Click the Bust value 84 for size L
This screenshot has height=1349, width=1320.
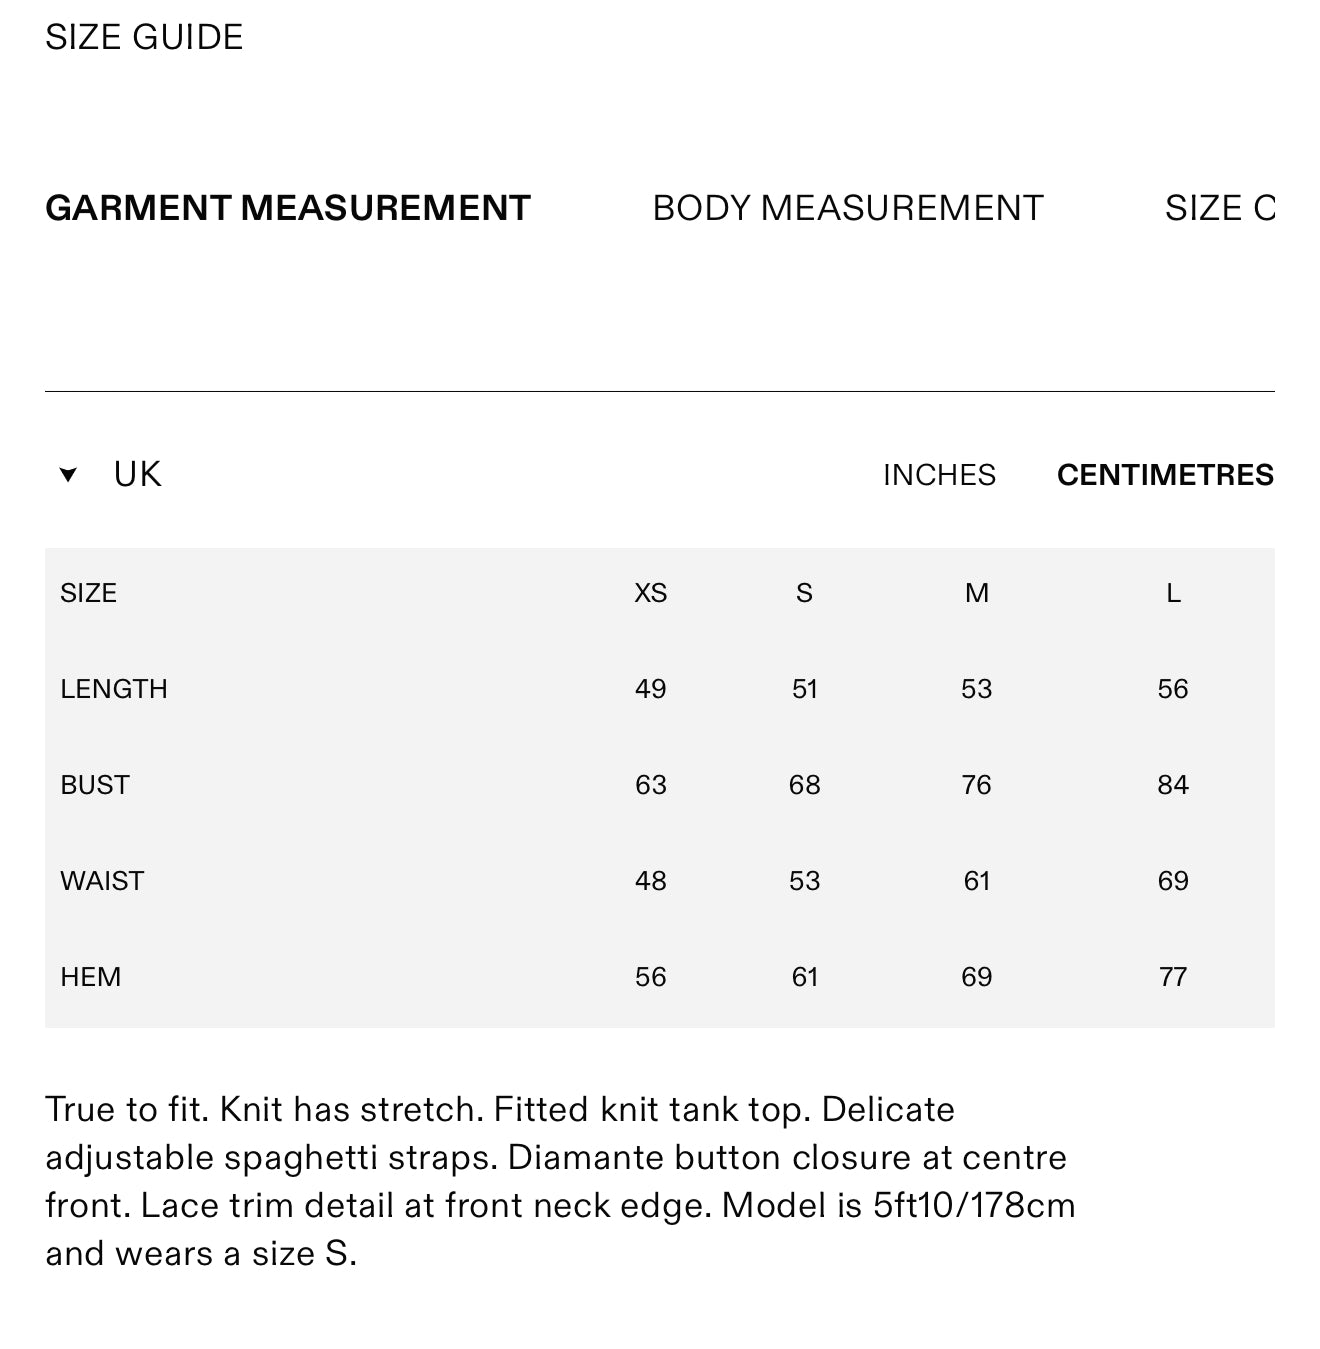(1173, 785)
